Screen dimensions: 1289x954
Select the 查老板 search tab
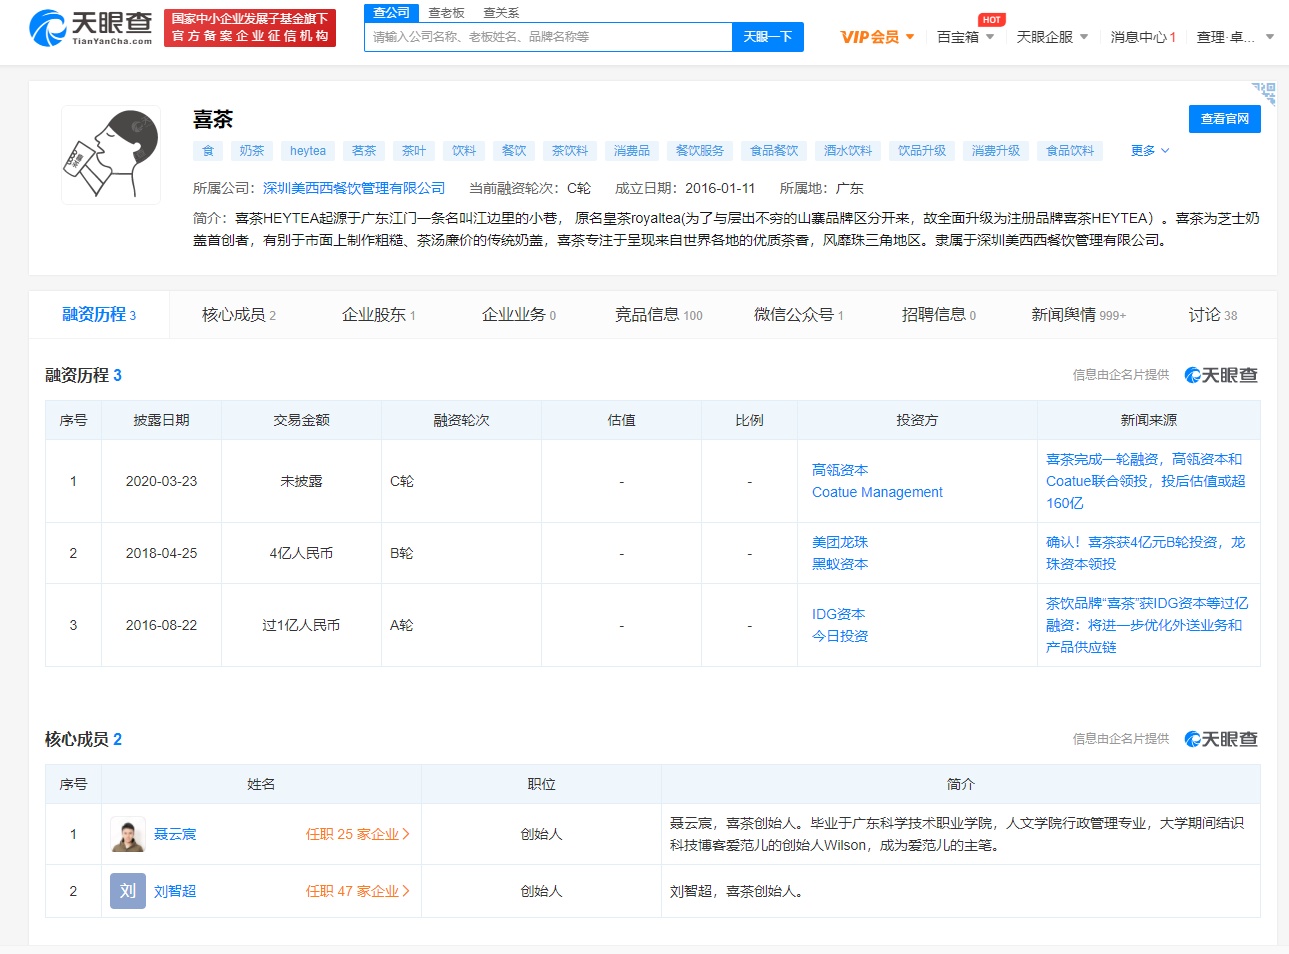coord(446,13)
